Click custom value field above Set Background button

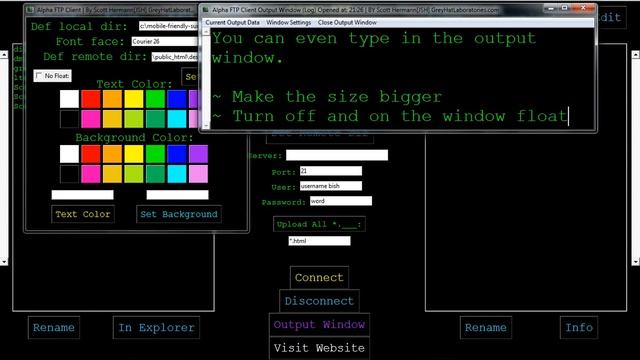click(178, 195)
